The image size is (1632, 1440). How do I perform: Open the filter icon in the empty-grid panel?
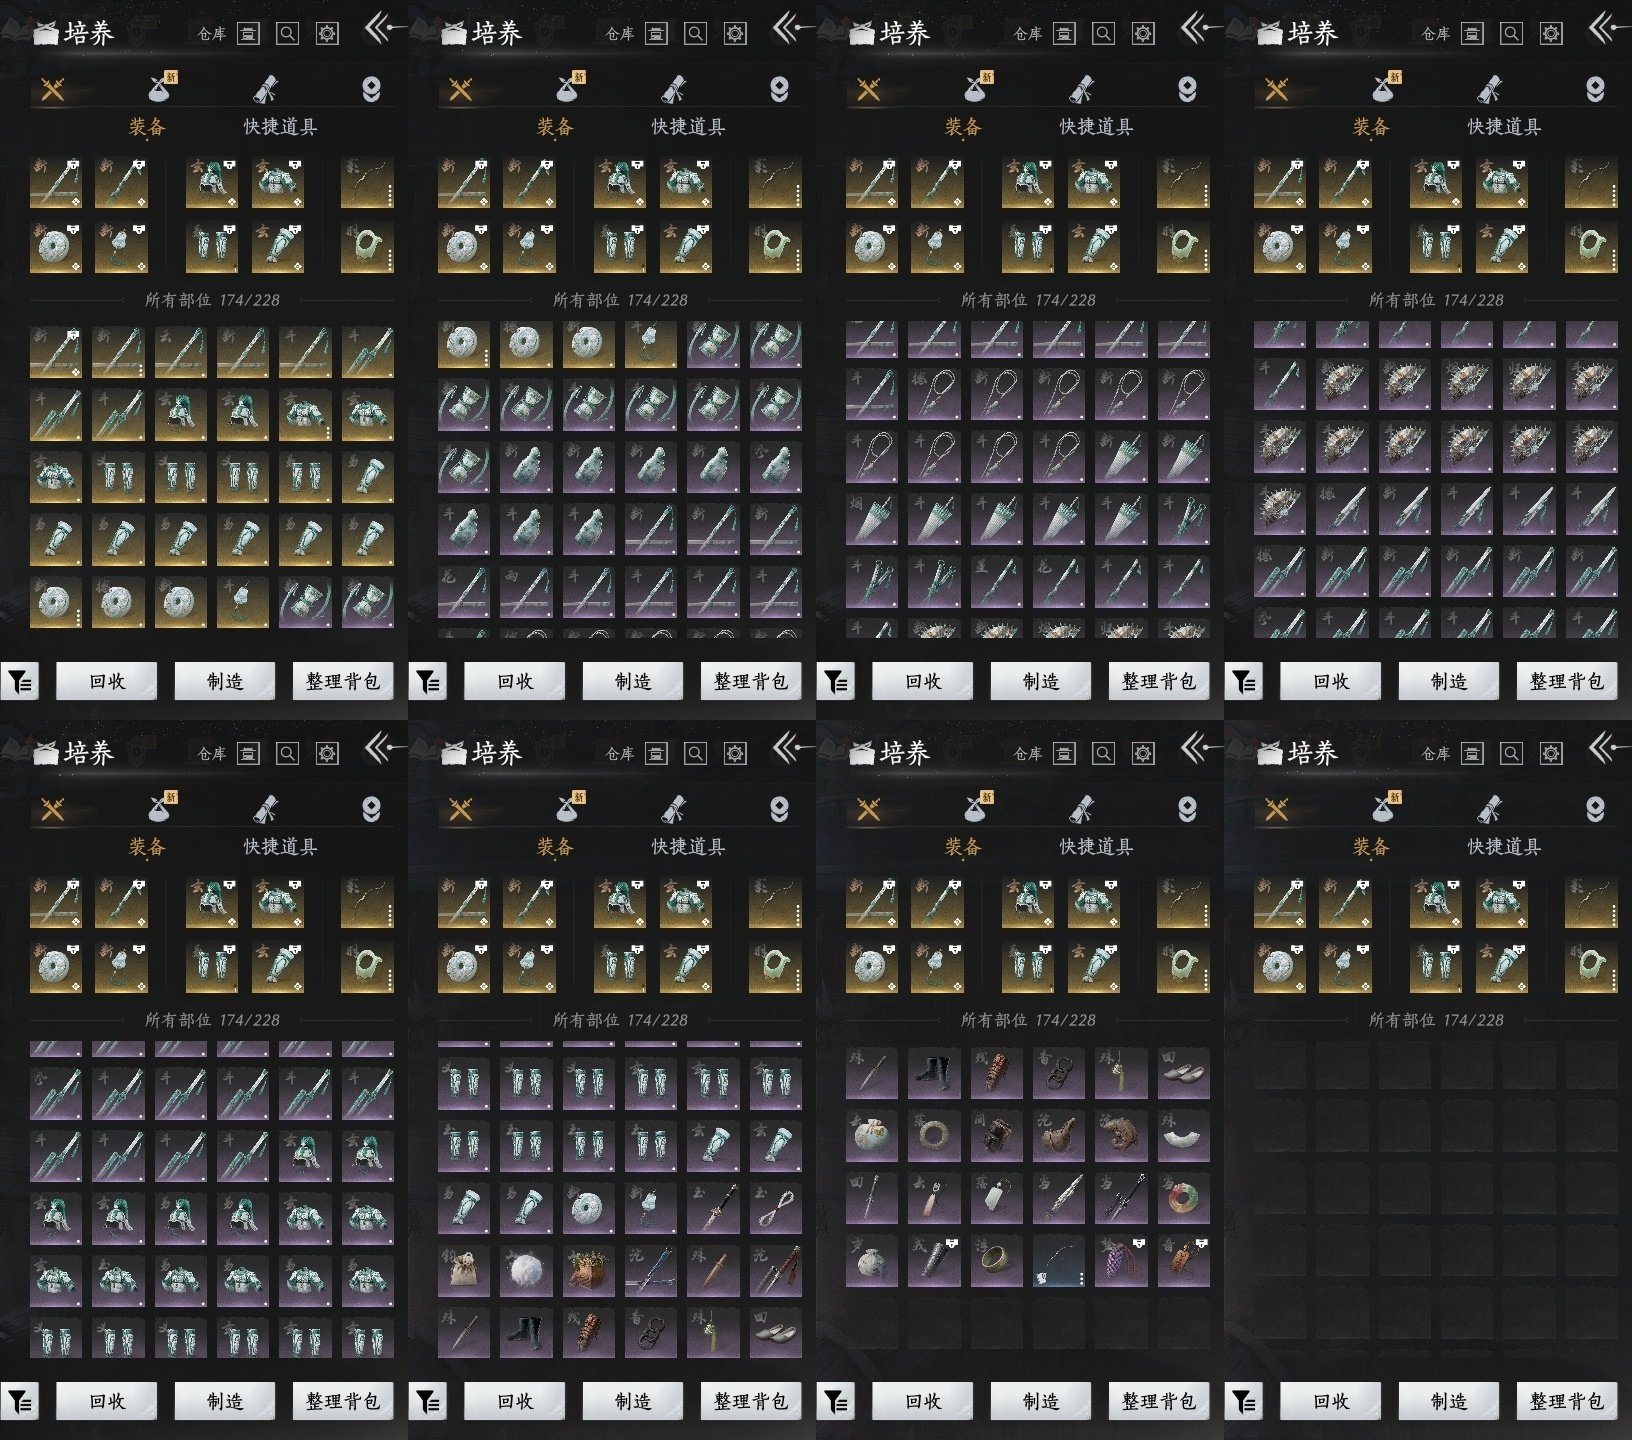1244,1402
